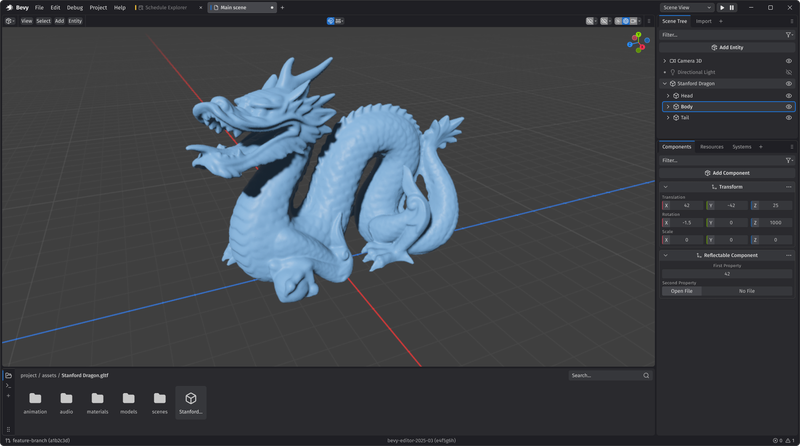
Task: Open the Transform component options menu
Action: (789, 187)
